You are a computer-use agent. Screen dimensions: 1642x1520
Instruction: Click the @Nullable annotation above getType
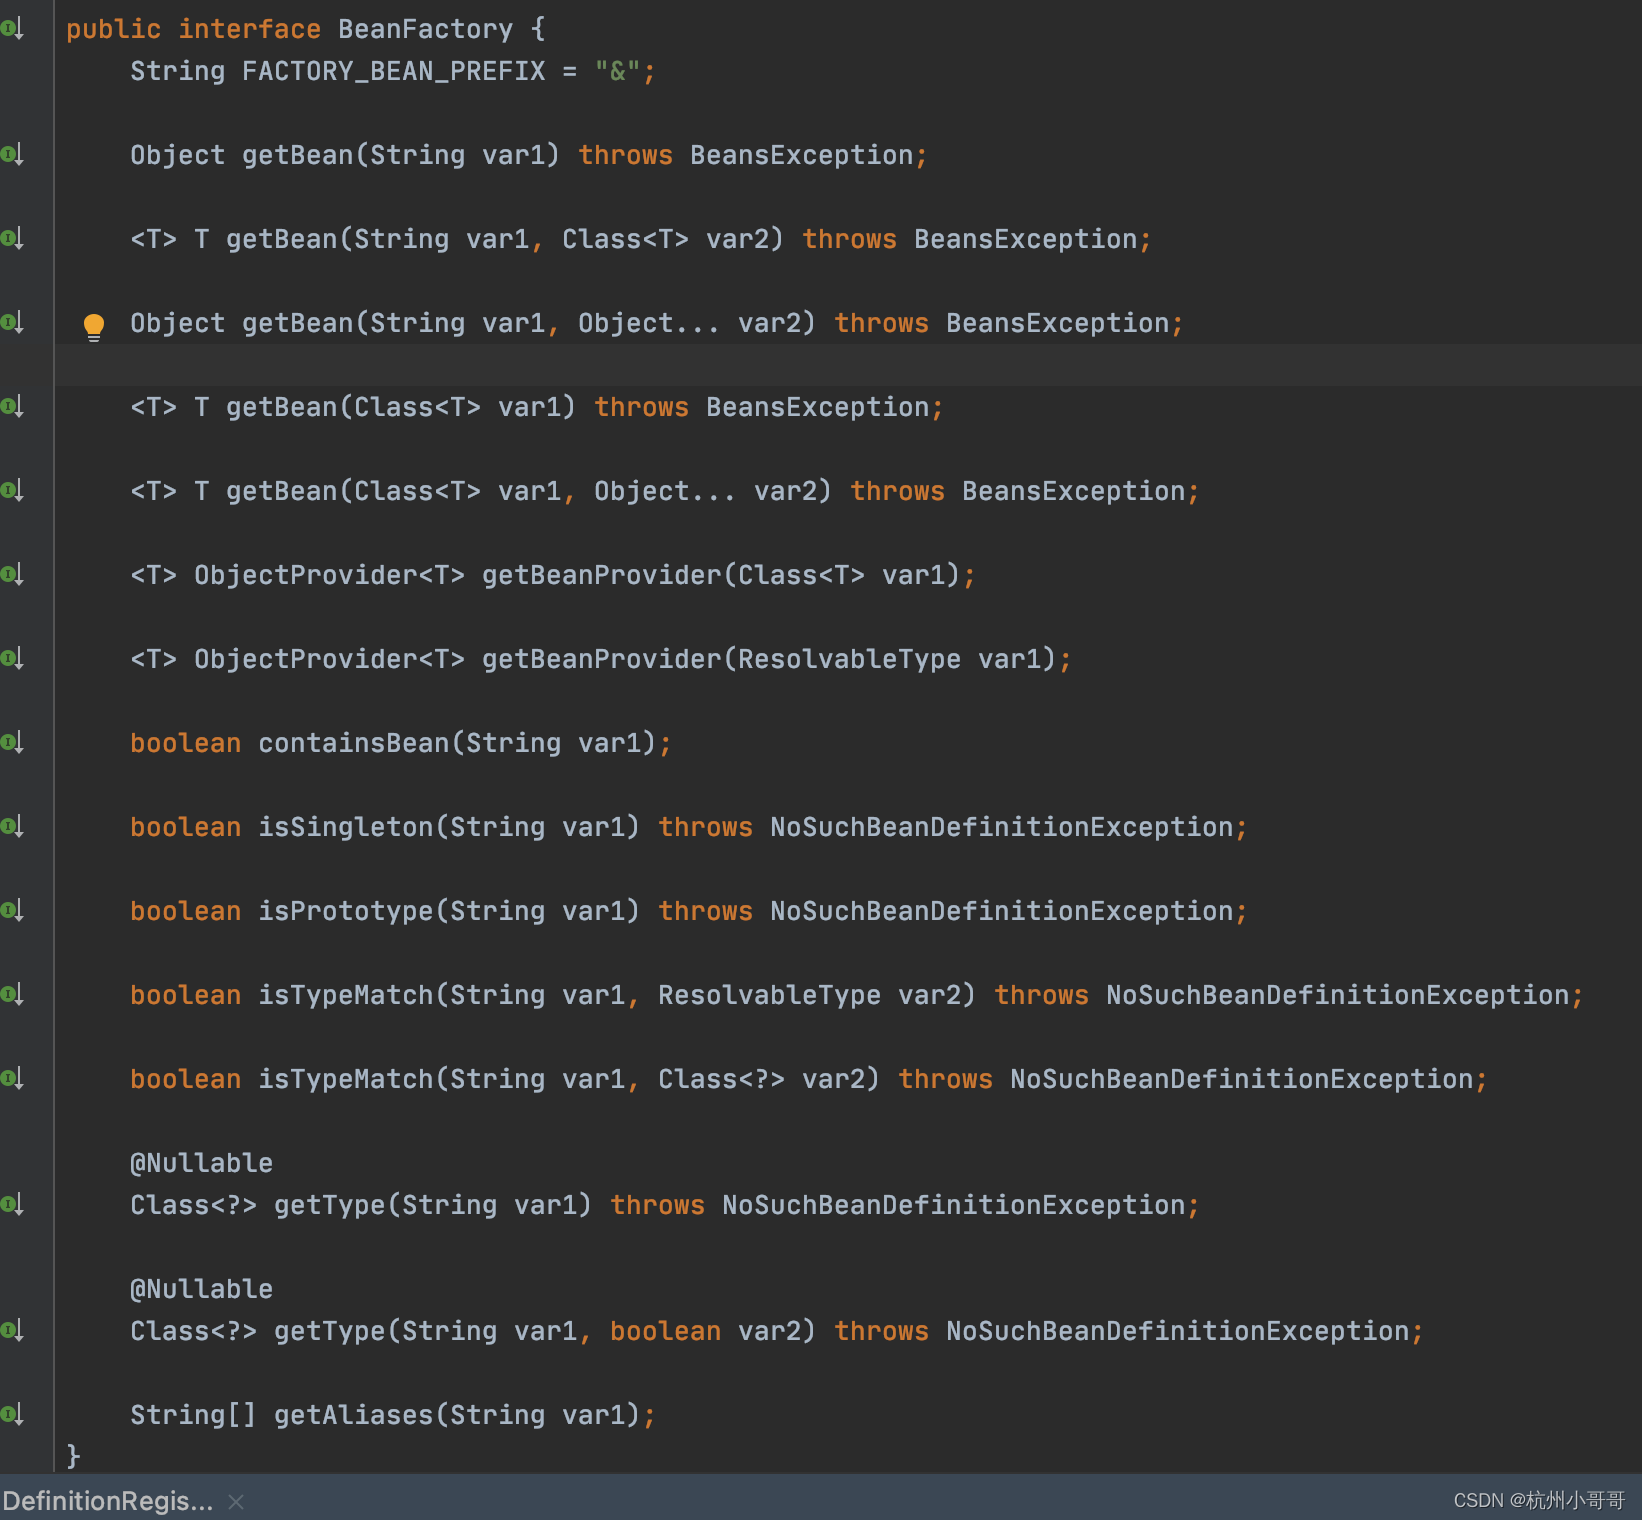point(200,1162)
